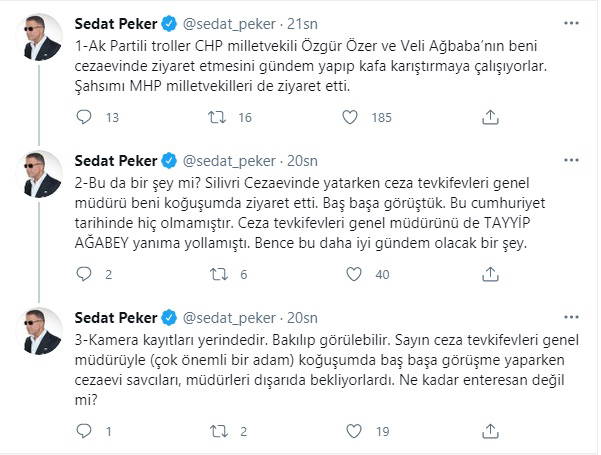Retweet the third tweet with 2 retweets

click(215, 431)
